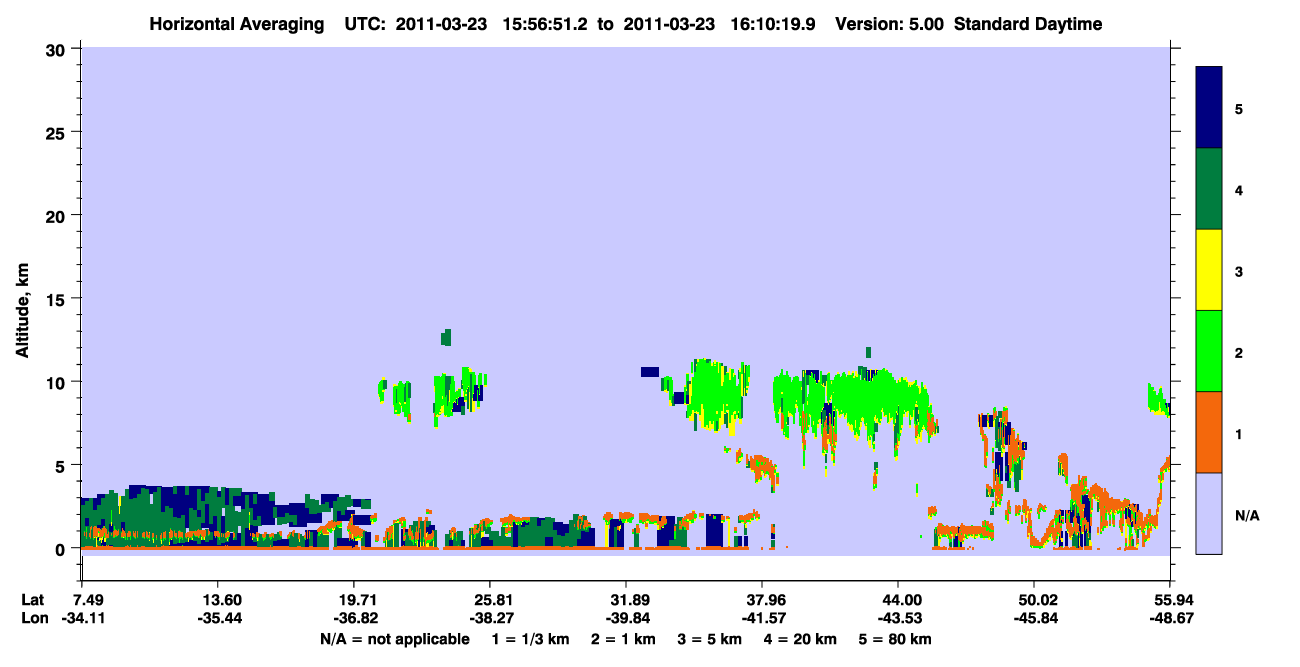The image size is (1300, 667).
Task: Click the longitude -48.67 axis label
Action: point(1170,618)
